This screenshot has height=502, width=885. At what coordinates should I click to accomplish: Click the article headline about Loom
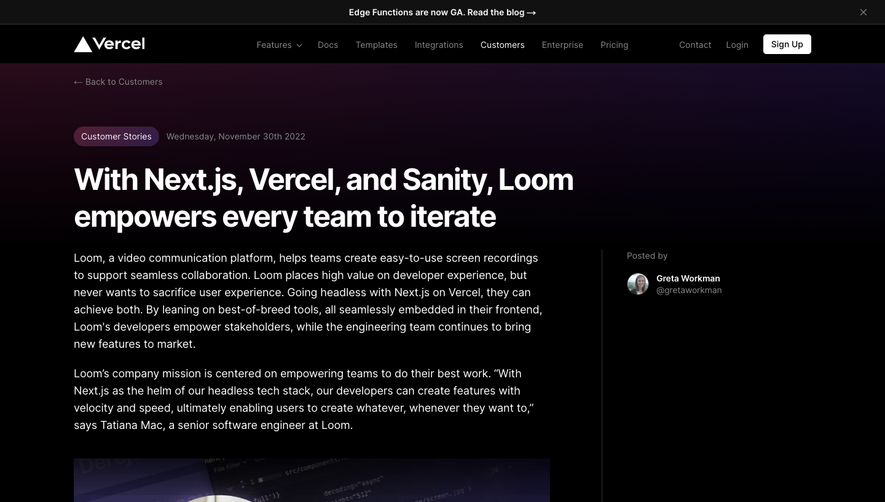(x=323, y=198)
